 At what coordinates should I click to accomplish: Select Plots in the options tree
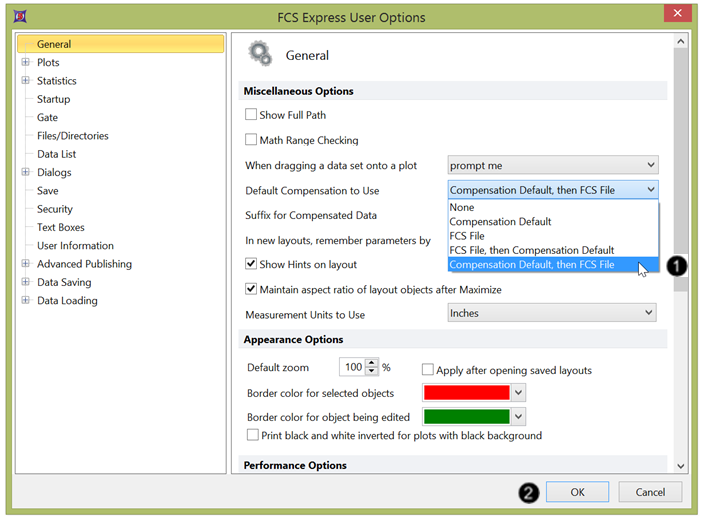(x=48, y=62)
